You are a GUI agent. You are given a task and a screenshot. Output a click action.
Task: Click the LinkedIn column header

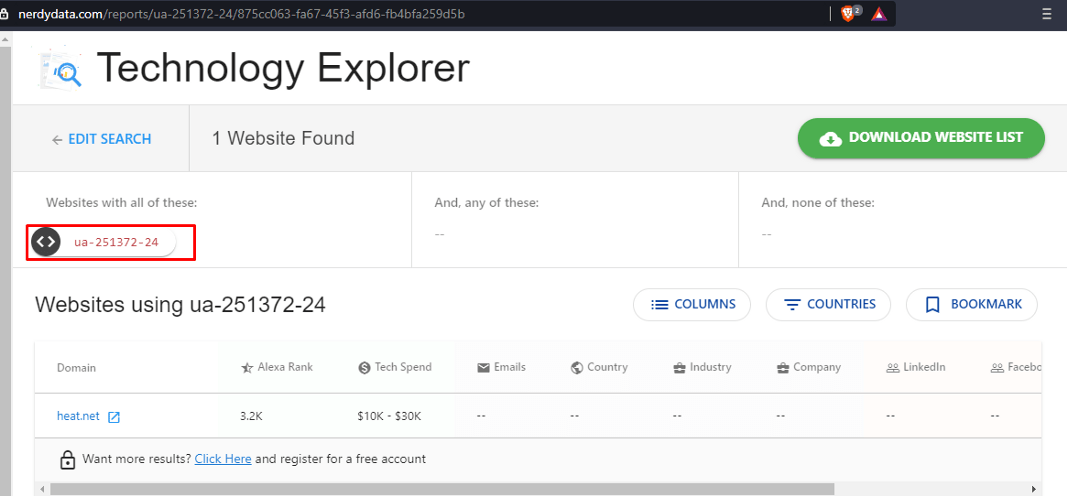tap(916, 367)
